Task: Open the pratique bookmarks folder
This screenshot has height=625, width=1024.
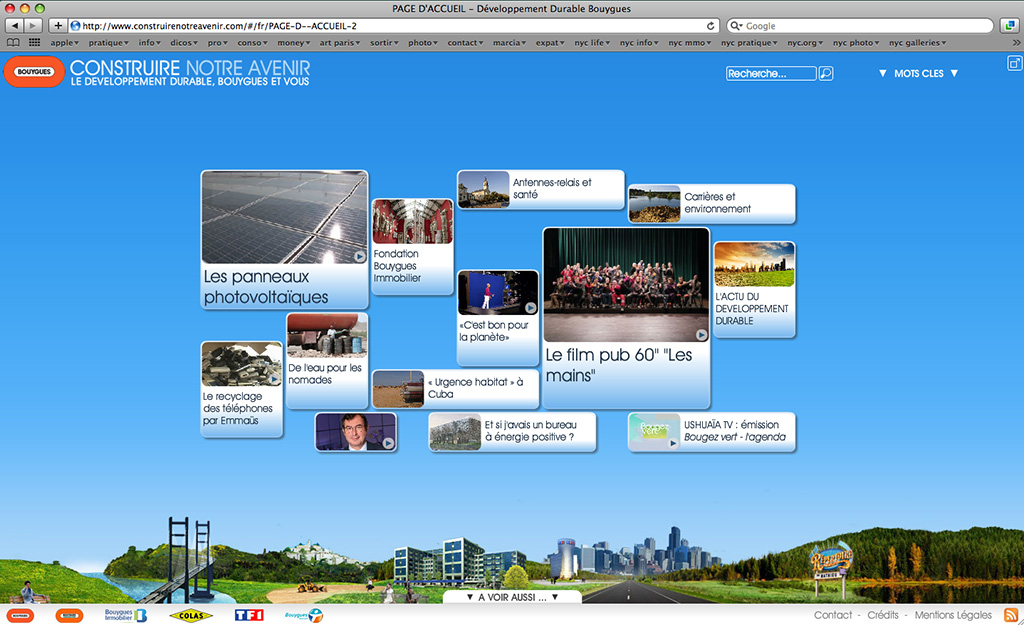Action: point(108,42)
